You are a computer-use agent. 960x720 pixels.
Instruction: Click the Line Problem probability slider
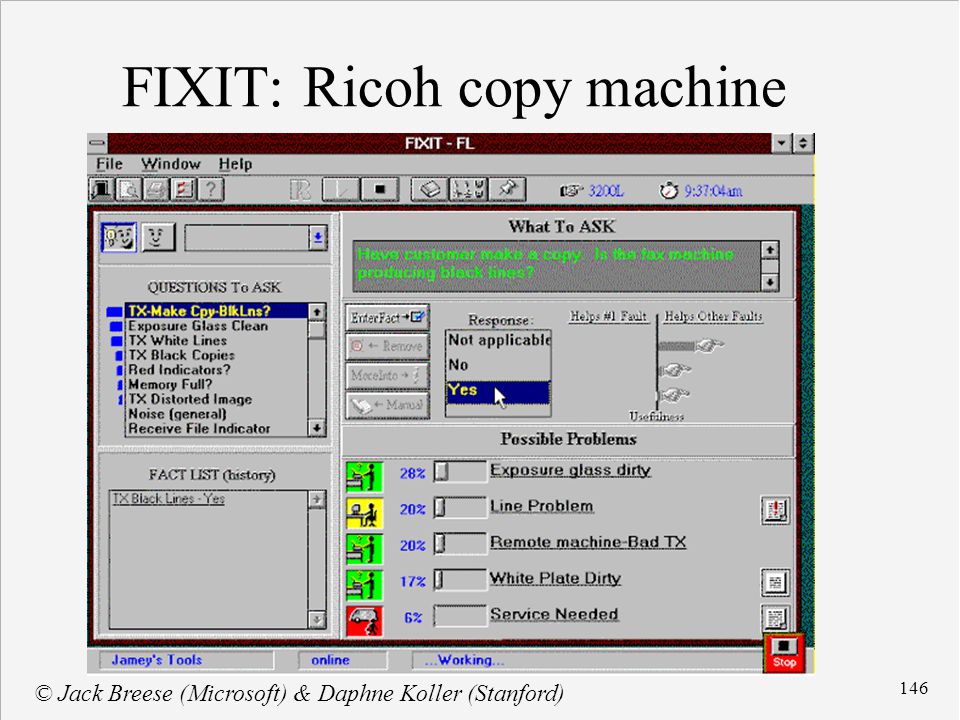tap(460, 508)
